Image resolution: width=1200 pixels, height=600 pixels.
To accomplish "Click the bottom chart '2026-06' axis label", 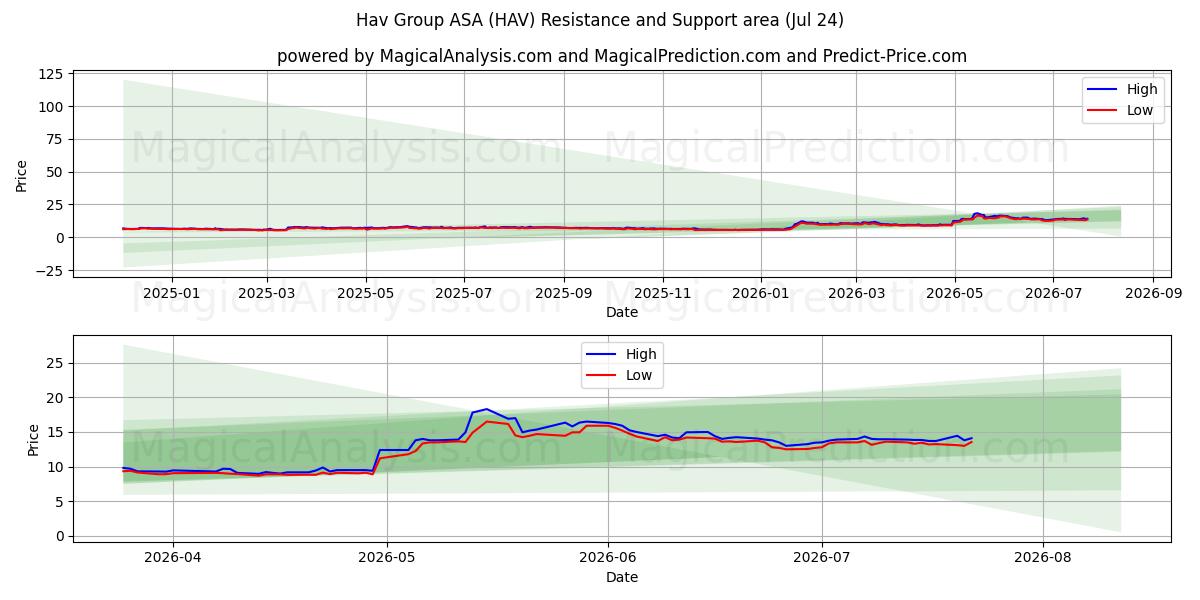I will click(608, 558).
